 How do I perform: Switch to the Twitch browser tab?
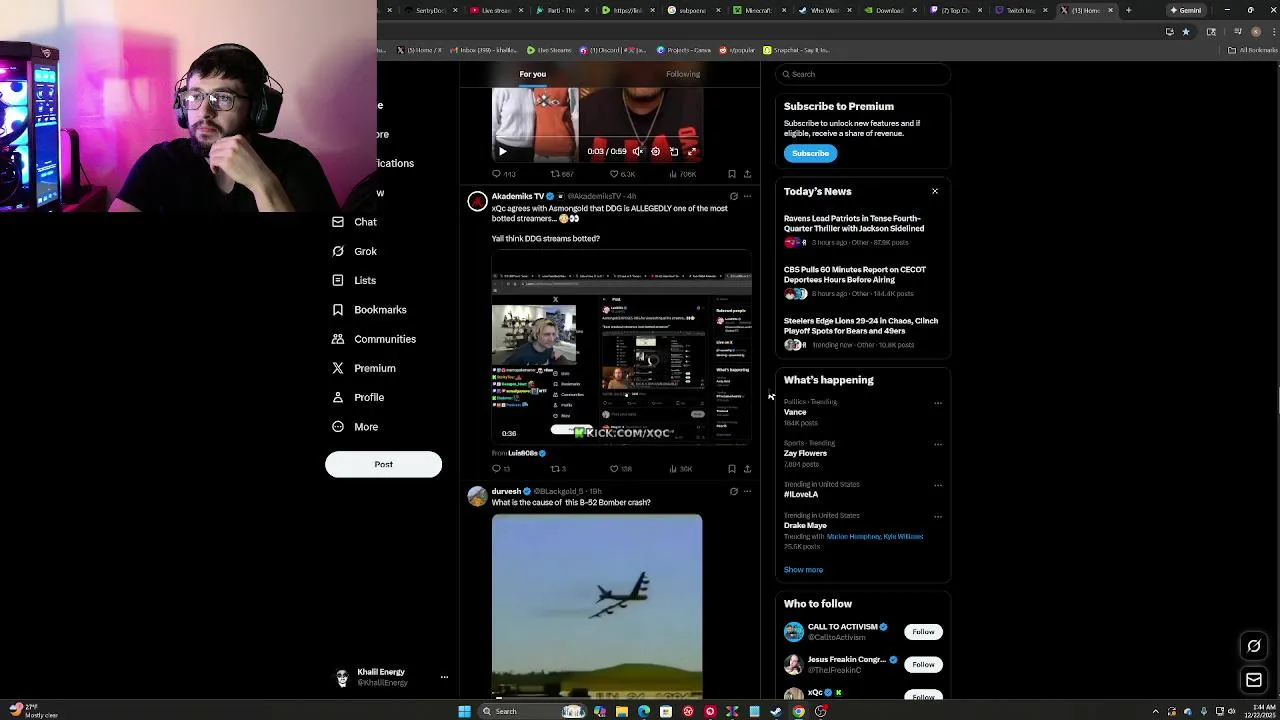(x=1019, y=10)
